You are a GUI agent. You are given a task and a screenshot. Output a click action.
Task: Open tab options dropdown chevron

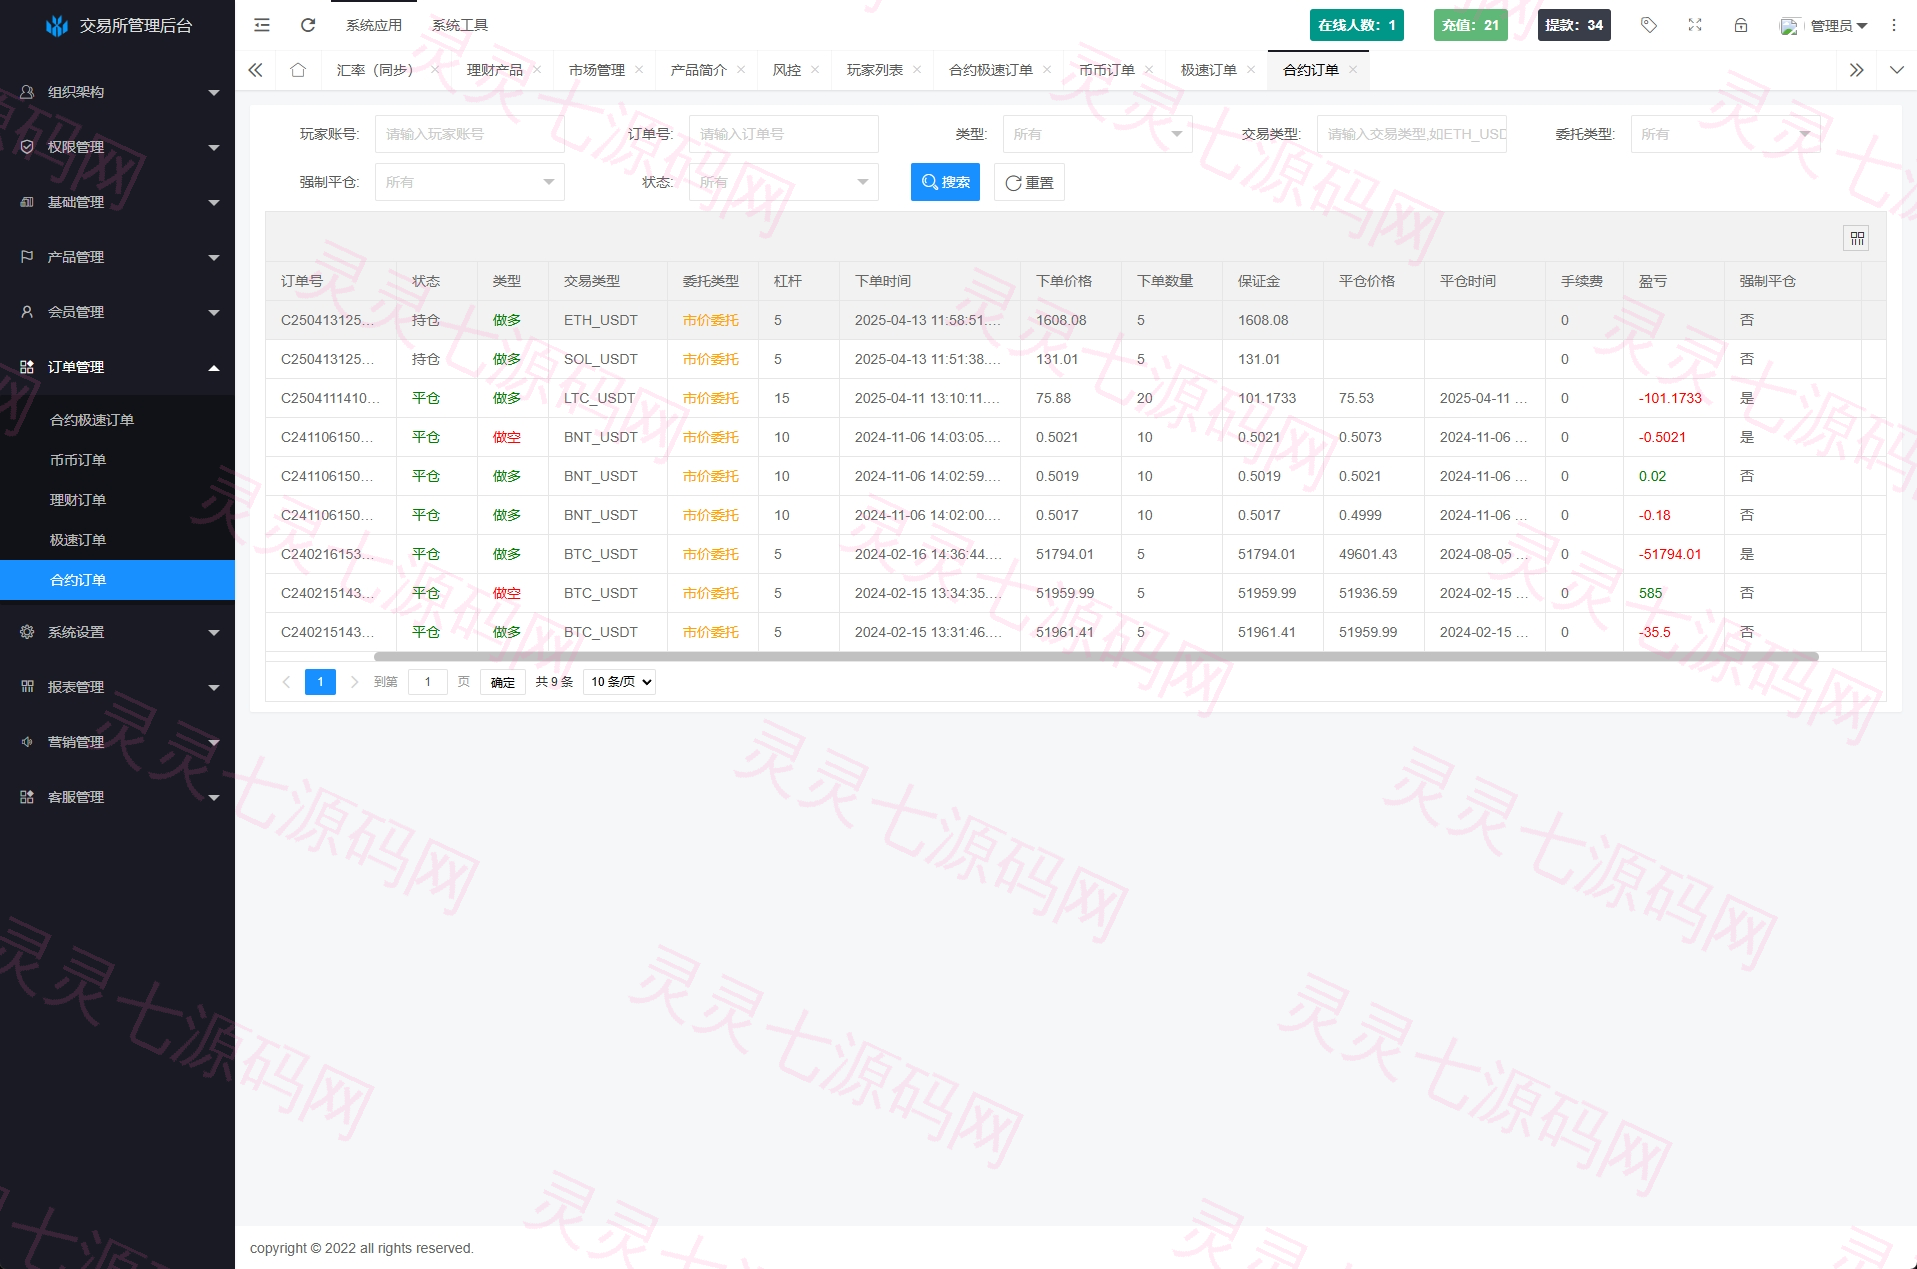coord(1897,70)
